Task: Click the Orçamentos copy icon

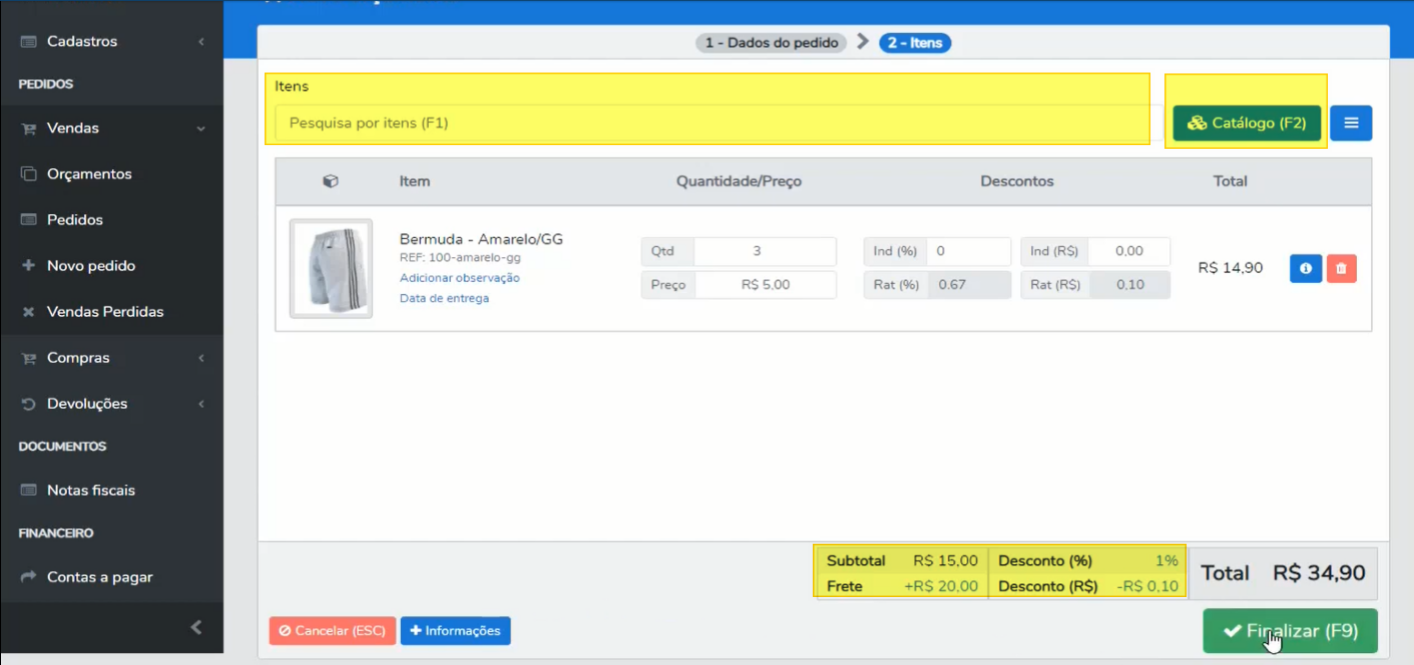Action: pyautogui.click(x=28, y=174)
